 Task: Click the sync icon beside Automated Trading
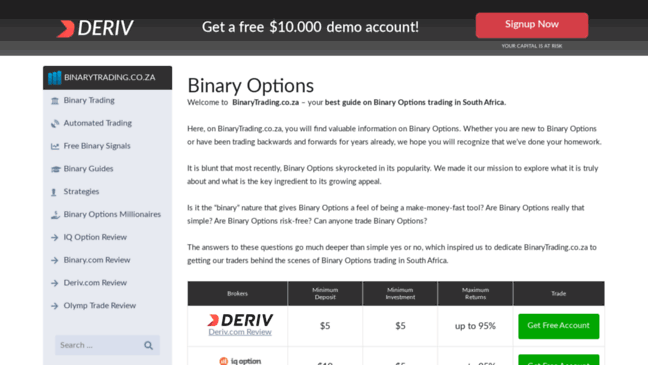[55, 123]
